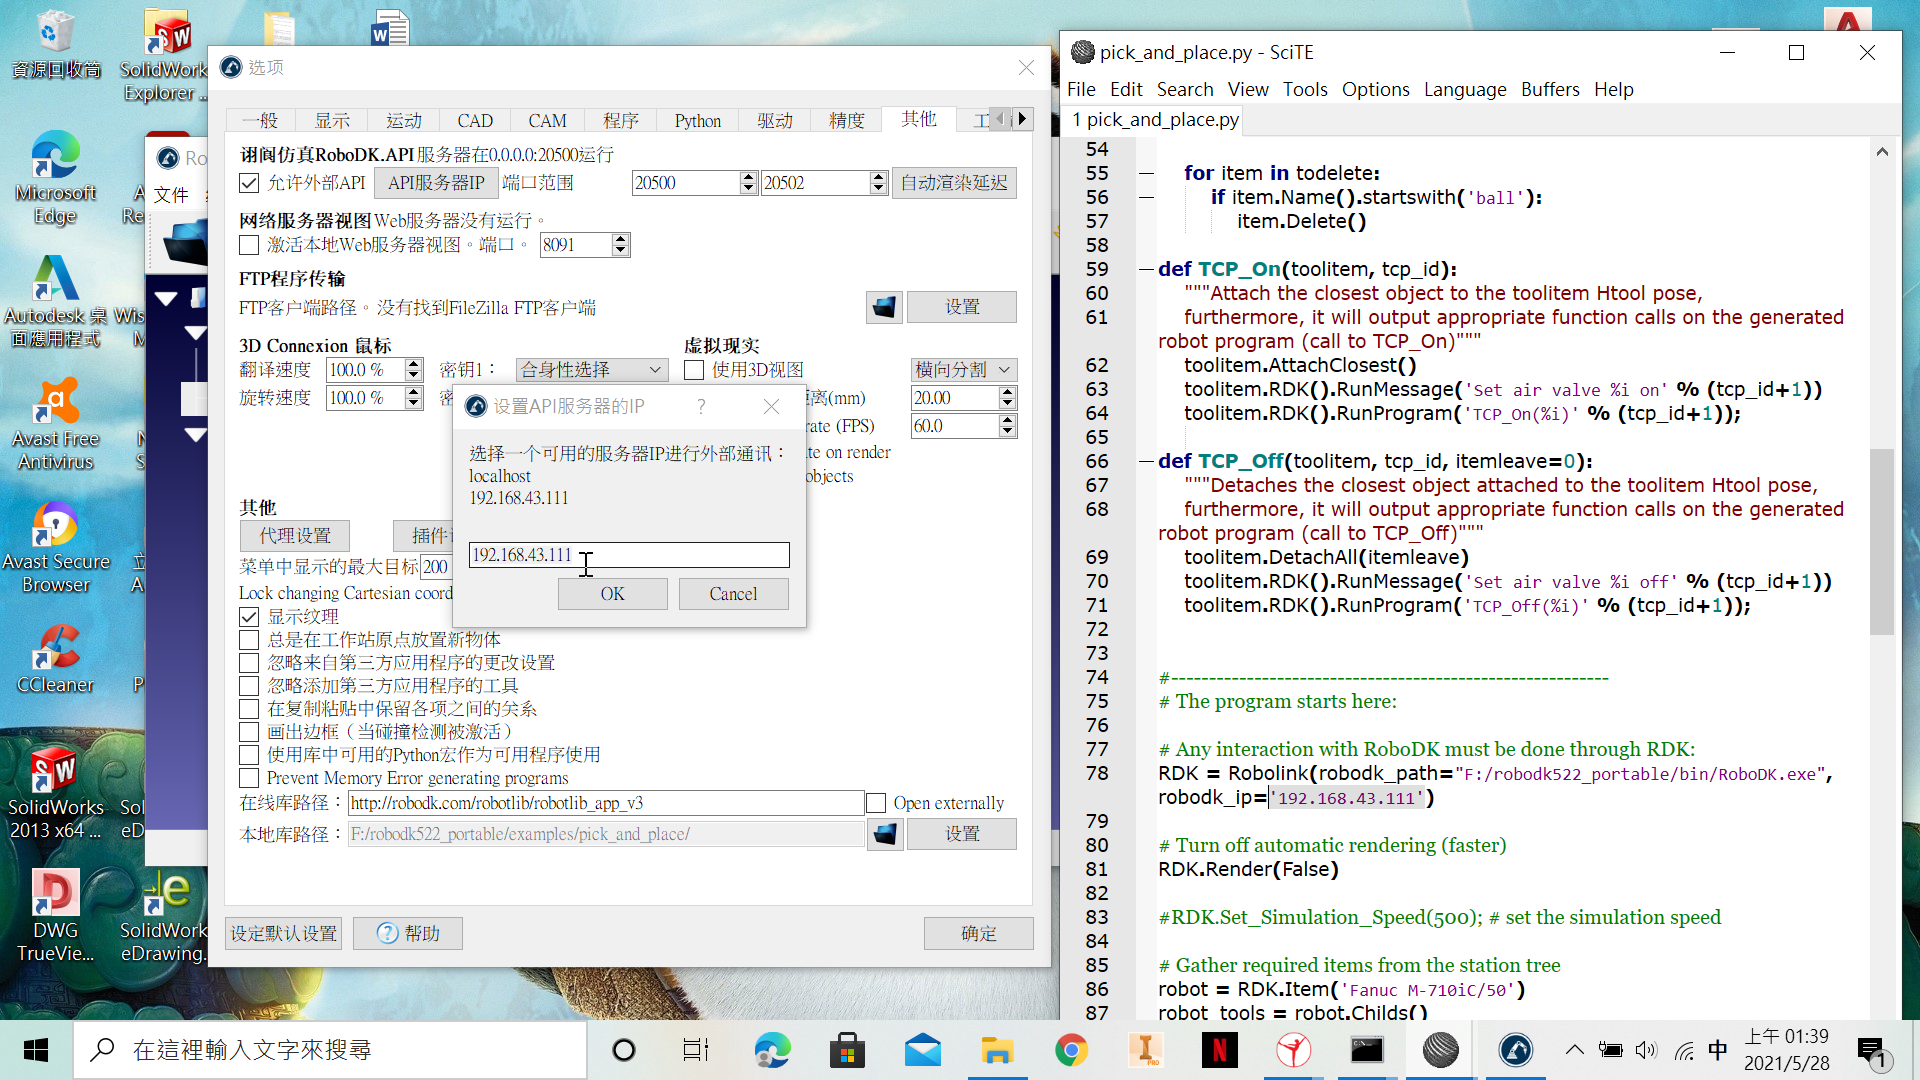Open the notification center icon

pos(1871,1051)
